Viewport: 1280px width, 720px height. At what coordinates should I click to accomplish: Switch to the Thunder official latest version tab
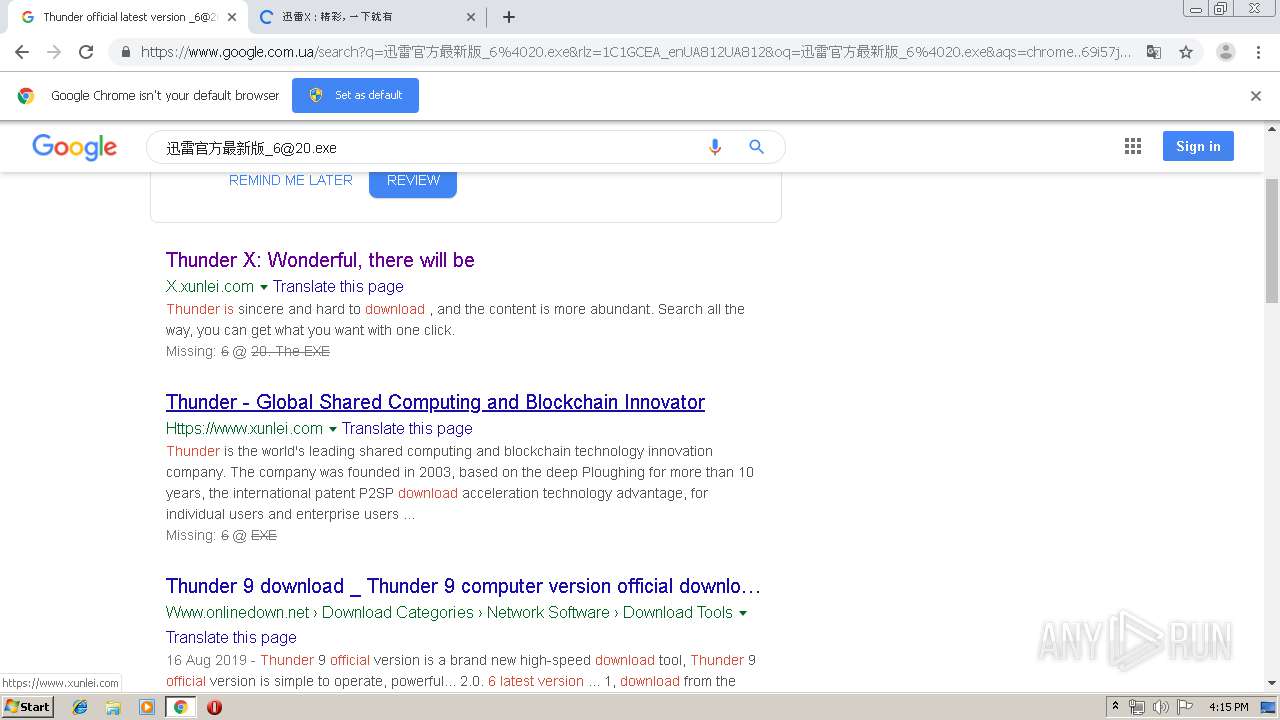[x=127, y=17]
